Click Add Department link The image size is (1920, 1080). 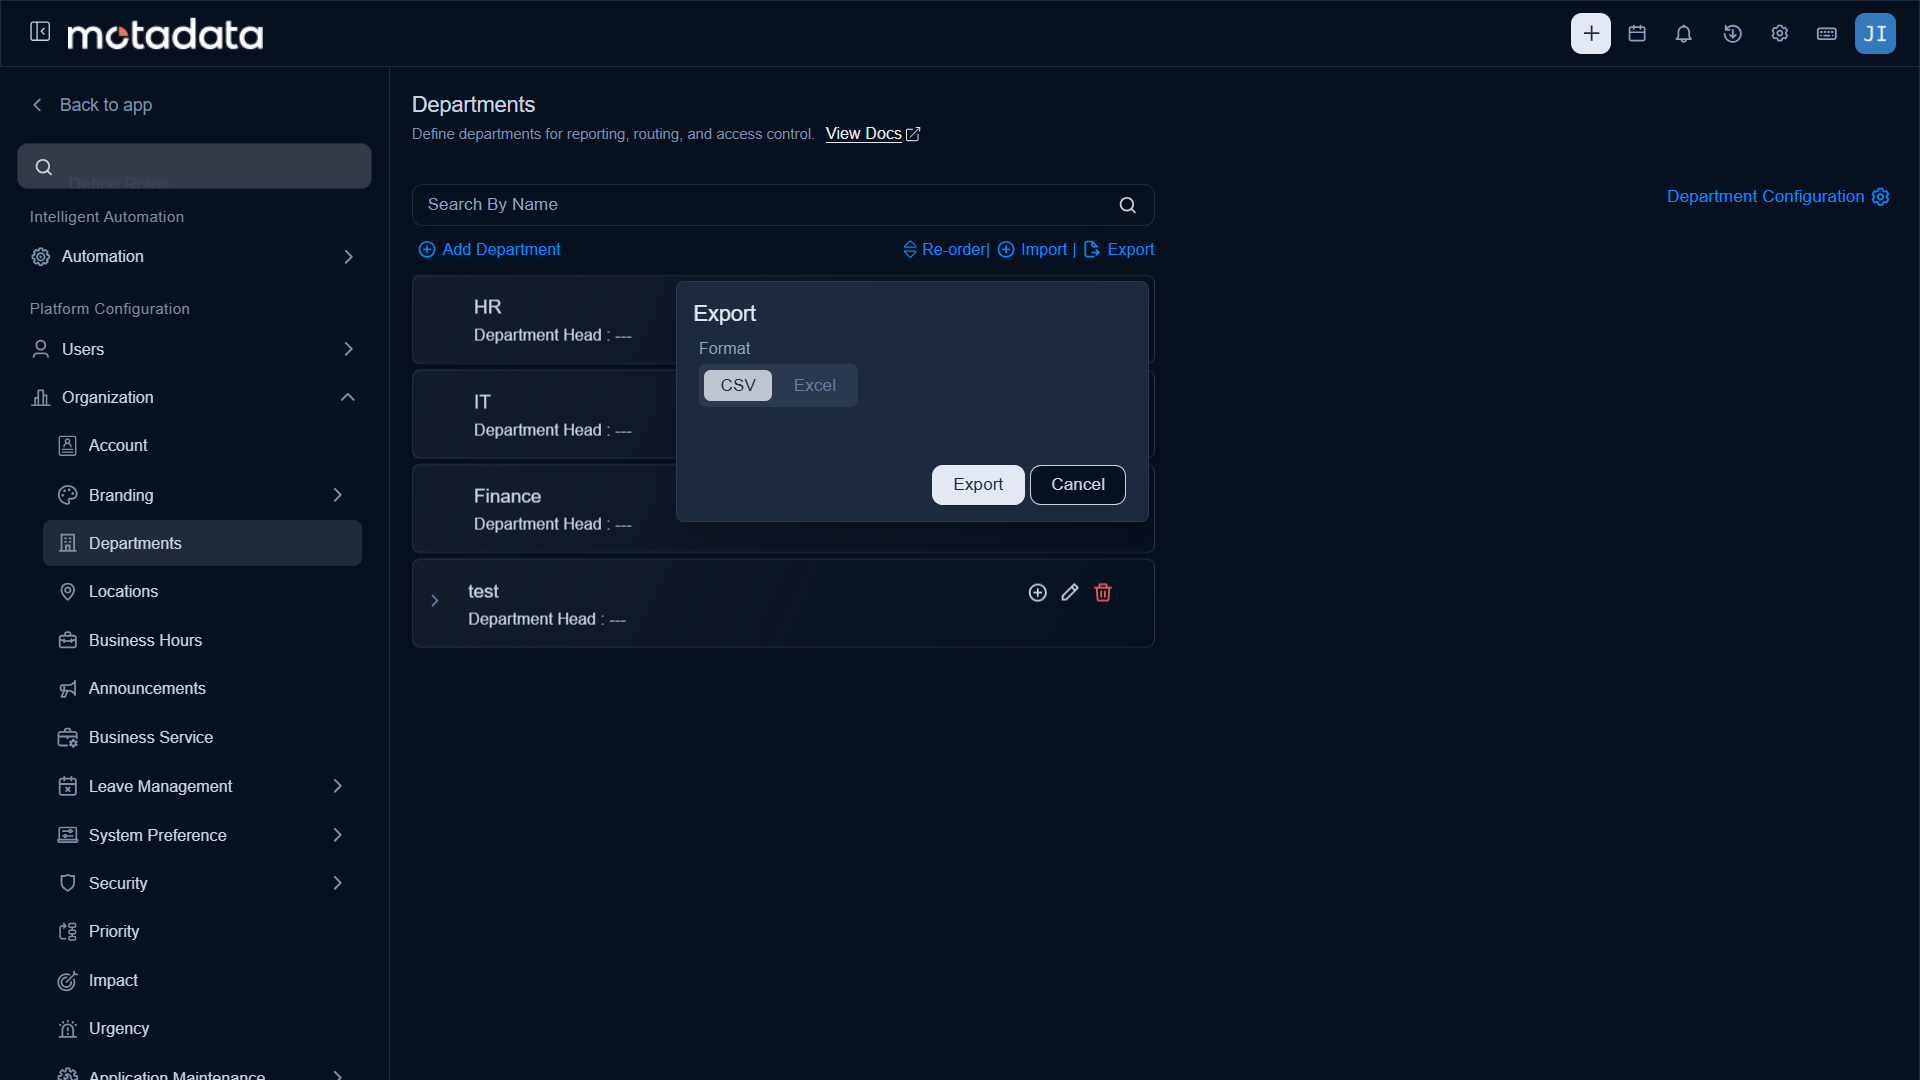pos(489,250)
